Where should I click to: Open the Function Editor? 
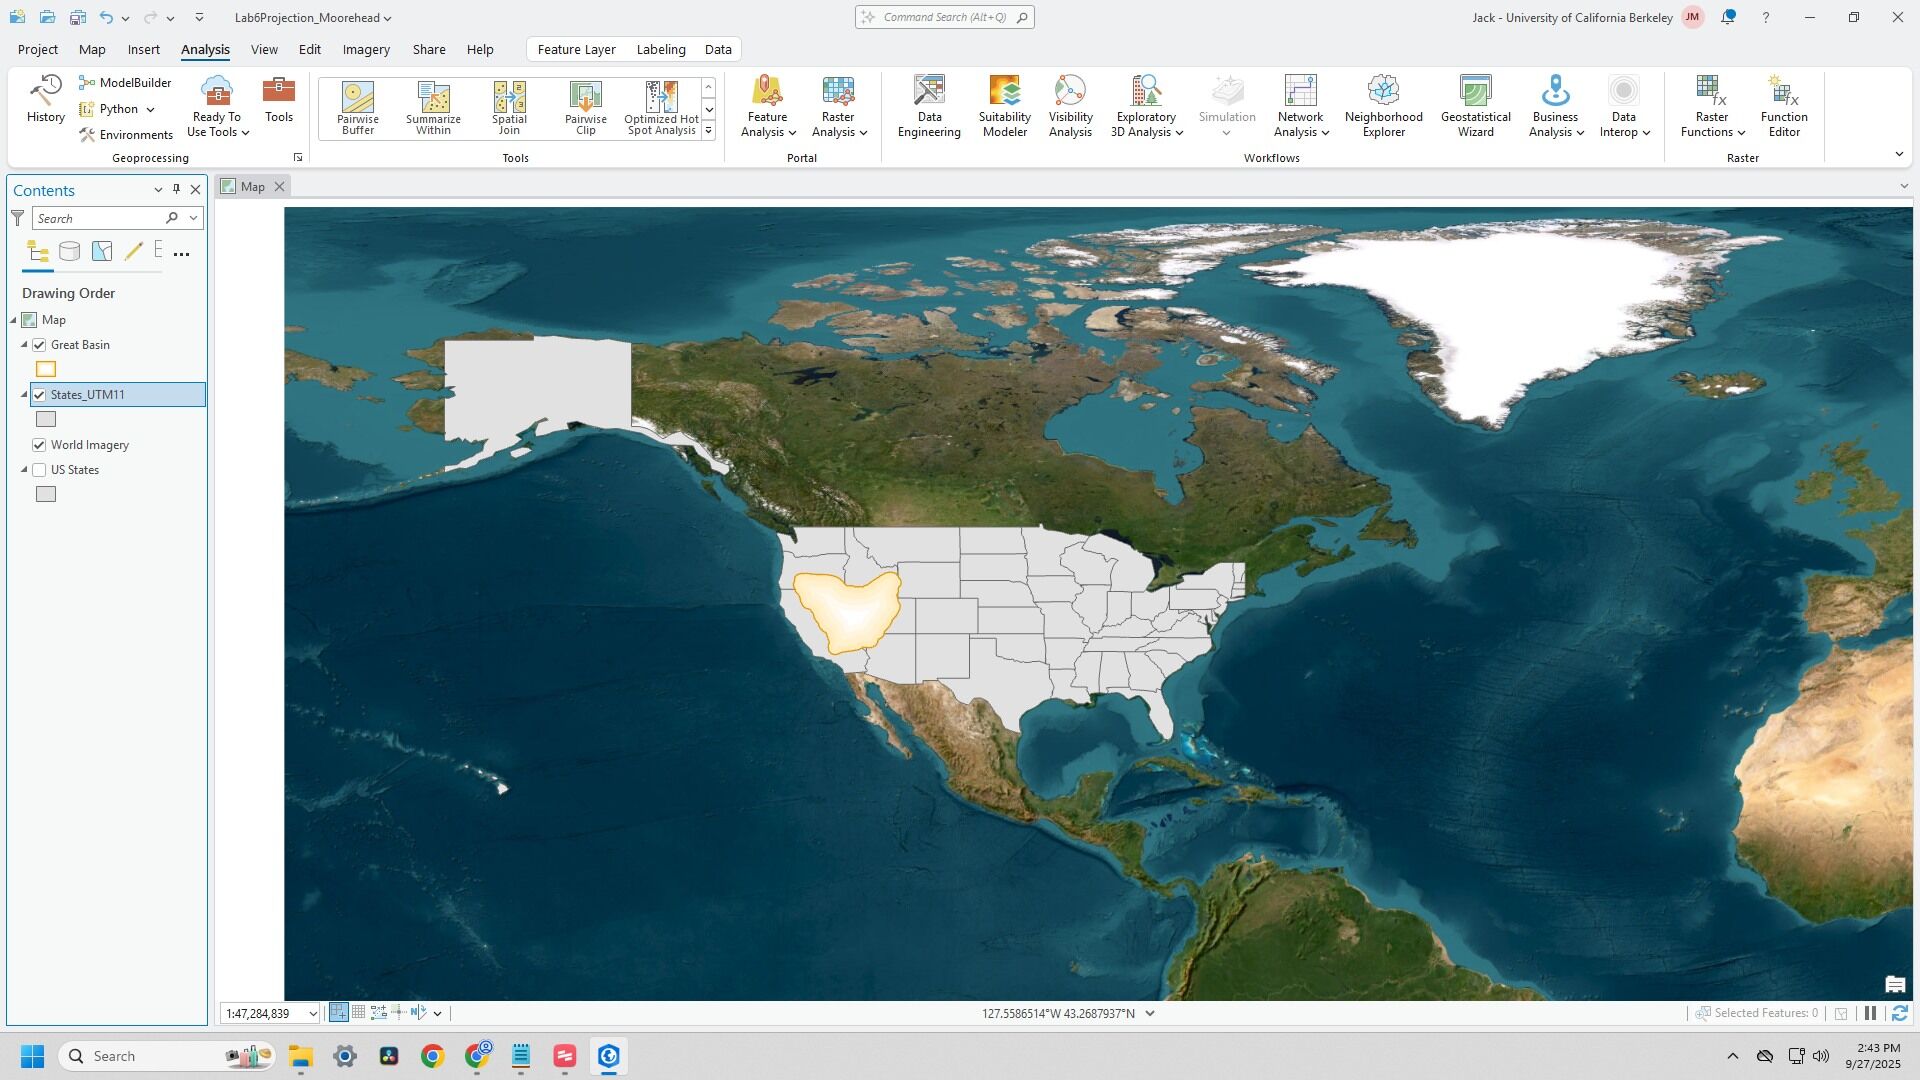1783,106
